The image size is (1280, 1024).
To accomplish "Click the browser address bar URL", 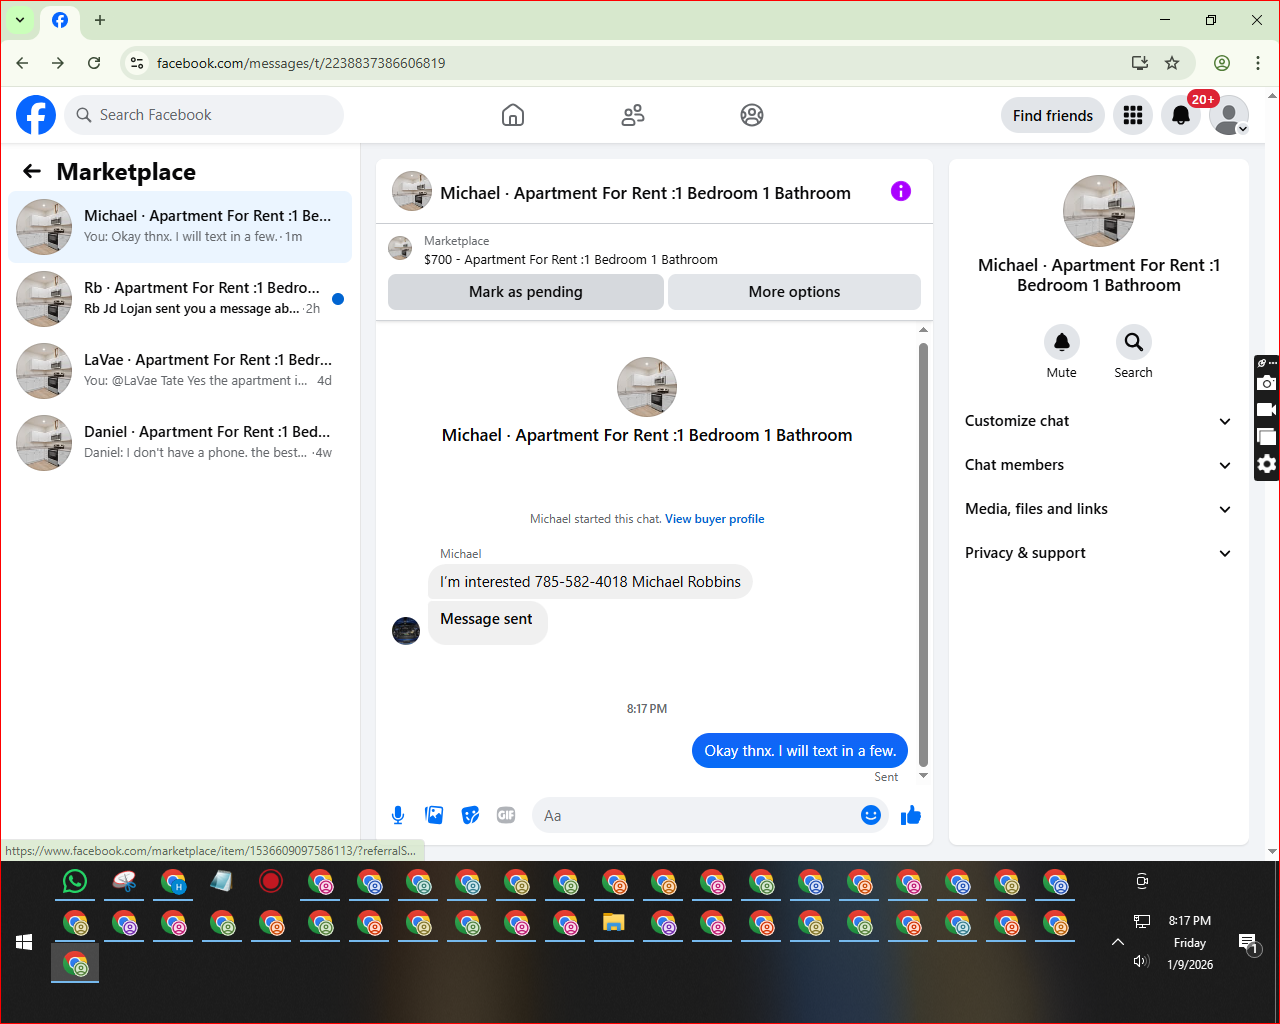I will [x=301, y=63].
